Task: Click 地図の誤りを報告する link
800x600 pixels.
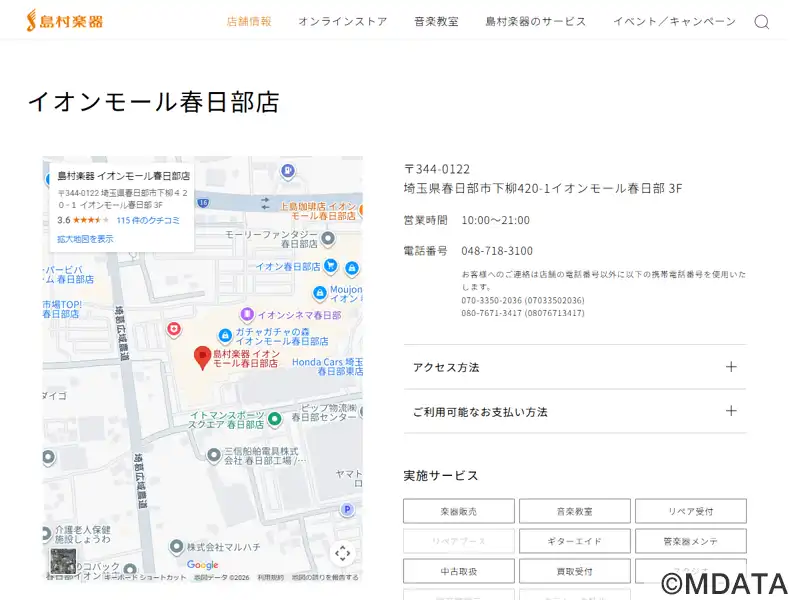Action: 324,578
